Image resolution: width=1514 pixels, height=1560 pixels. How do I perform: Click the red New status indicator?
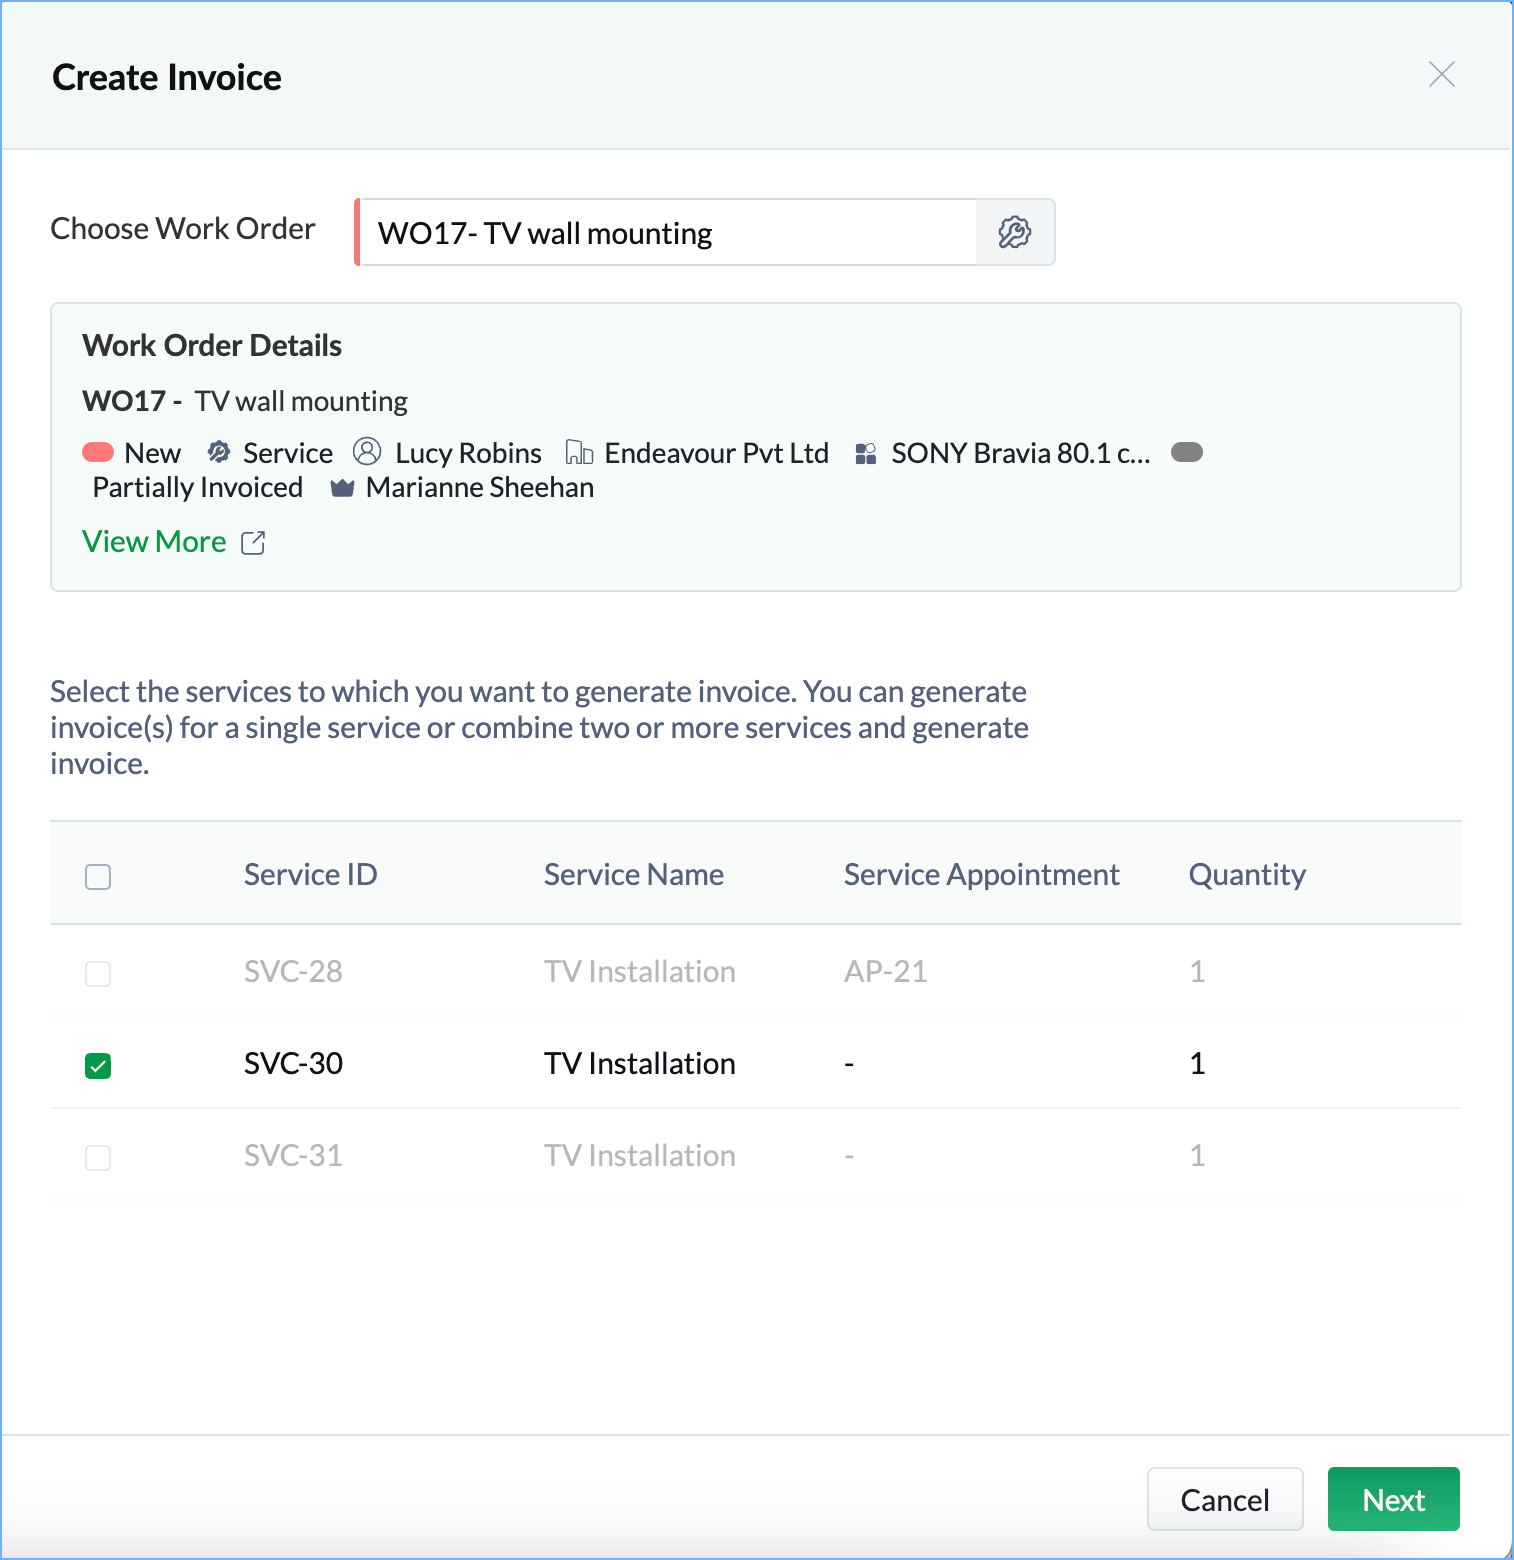click(98, 452)
